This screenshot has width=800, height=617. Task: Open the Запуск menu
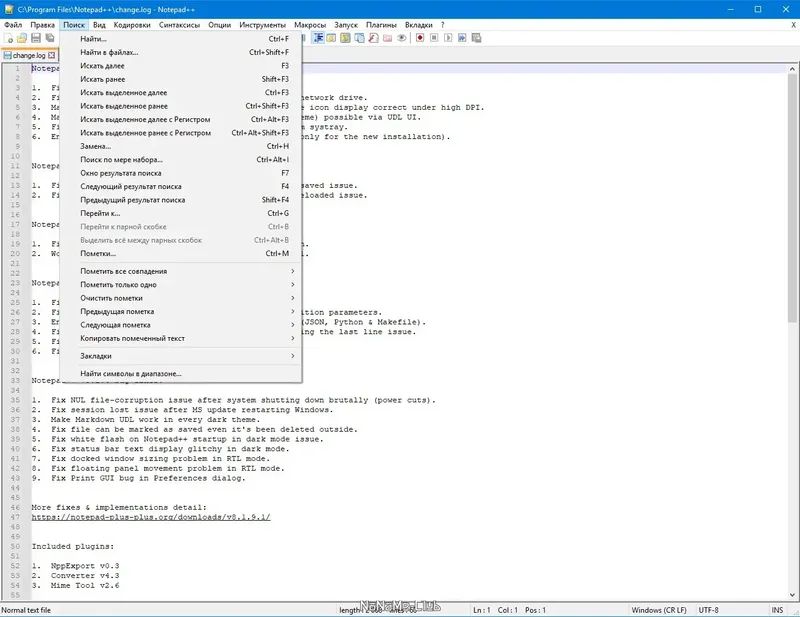(346, 24)
